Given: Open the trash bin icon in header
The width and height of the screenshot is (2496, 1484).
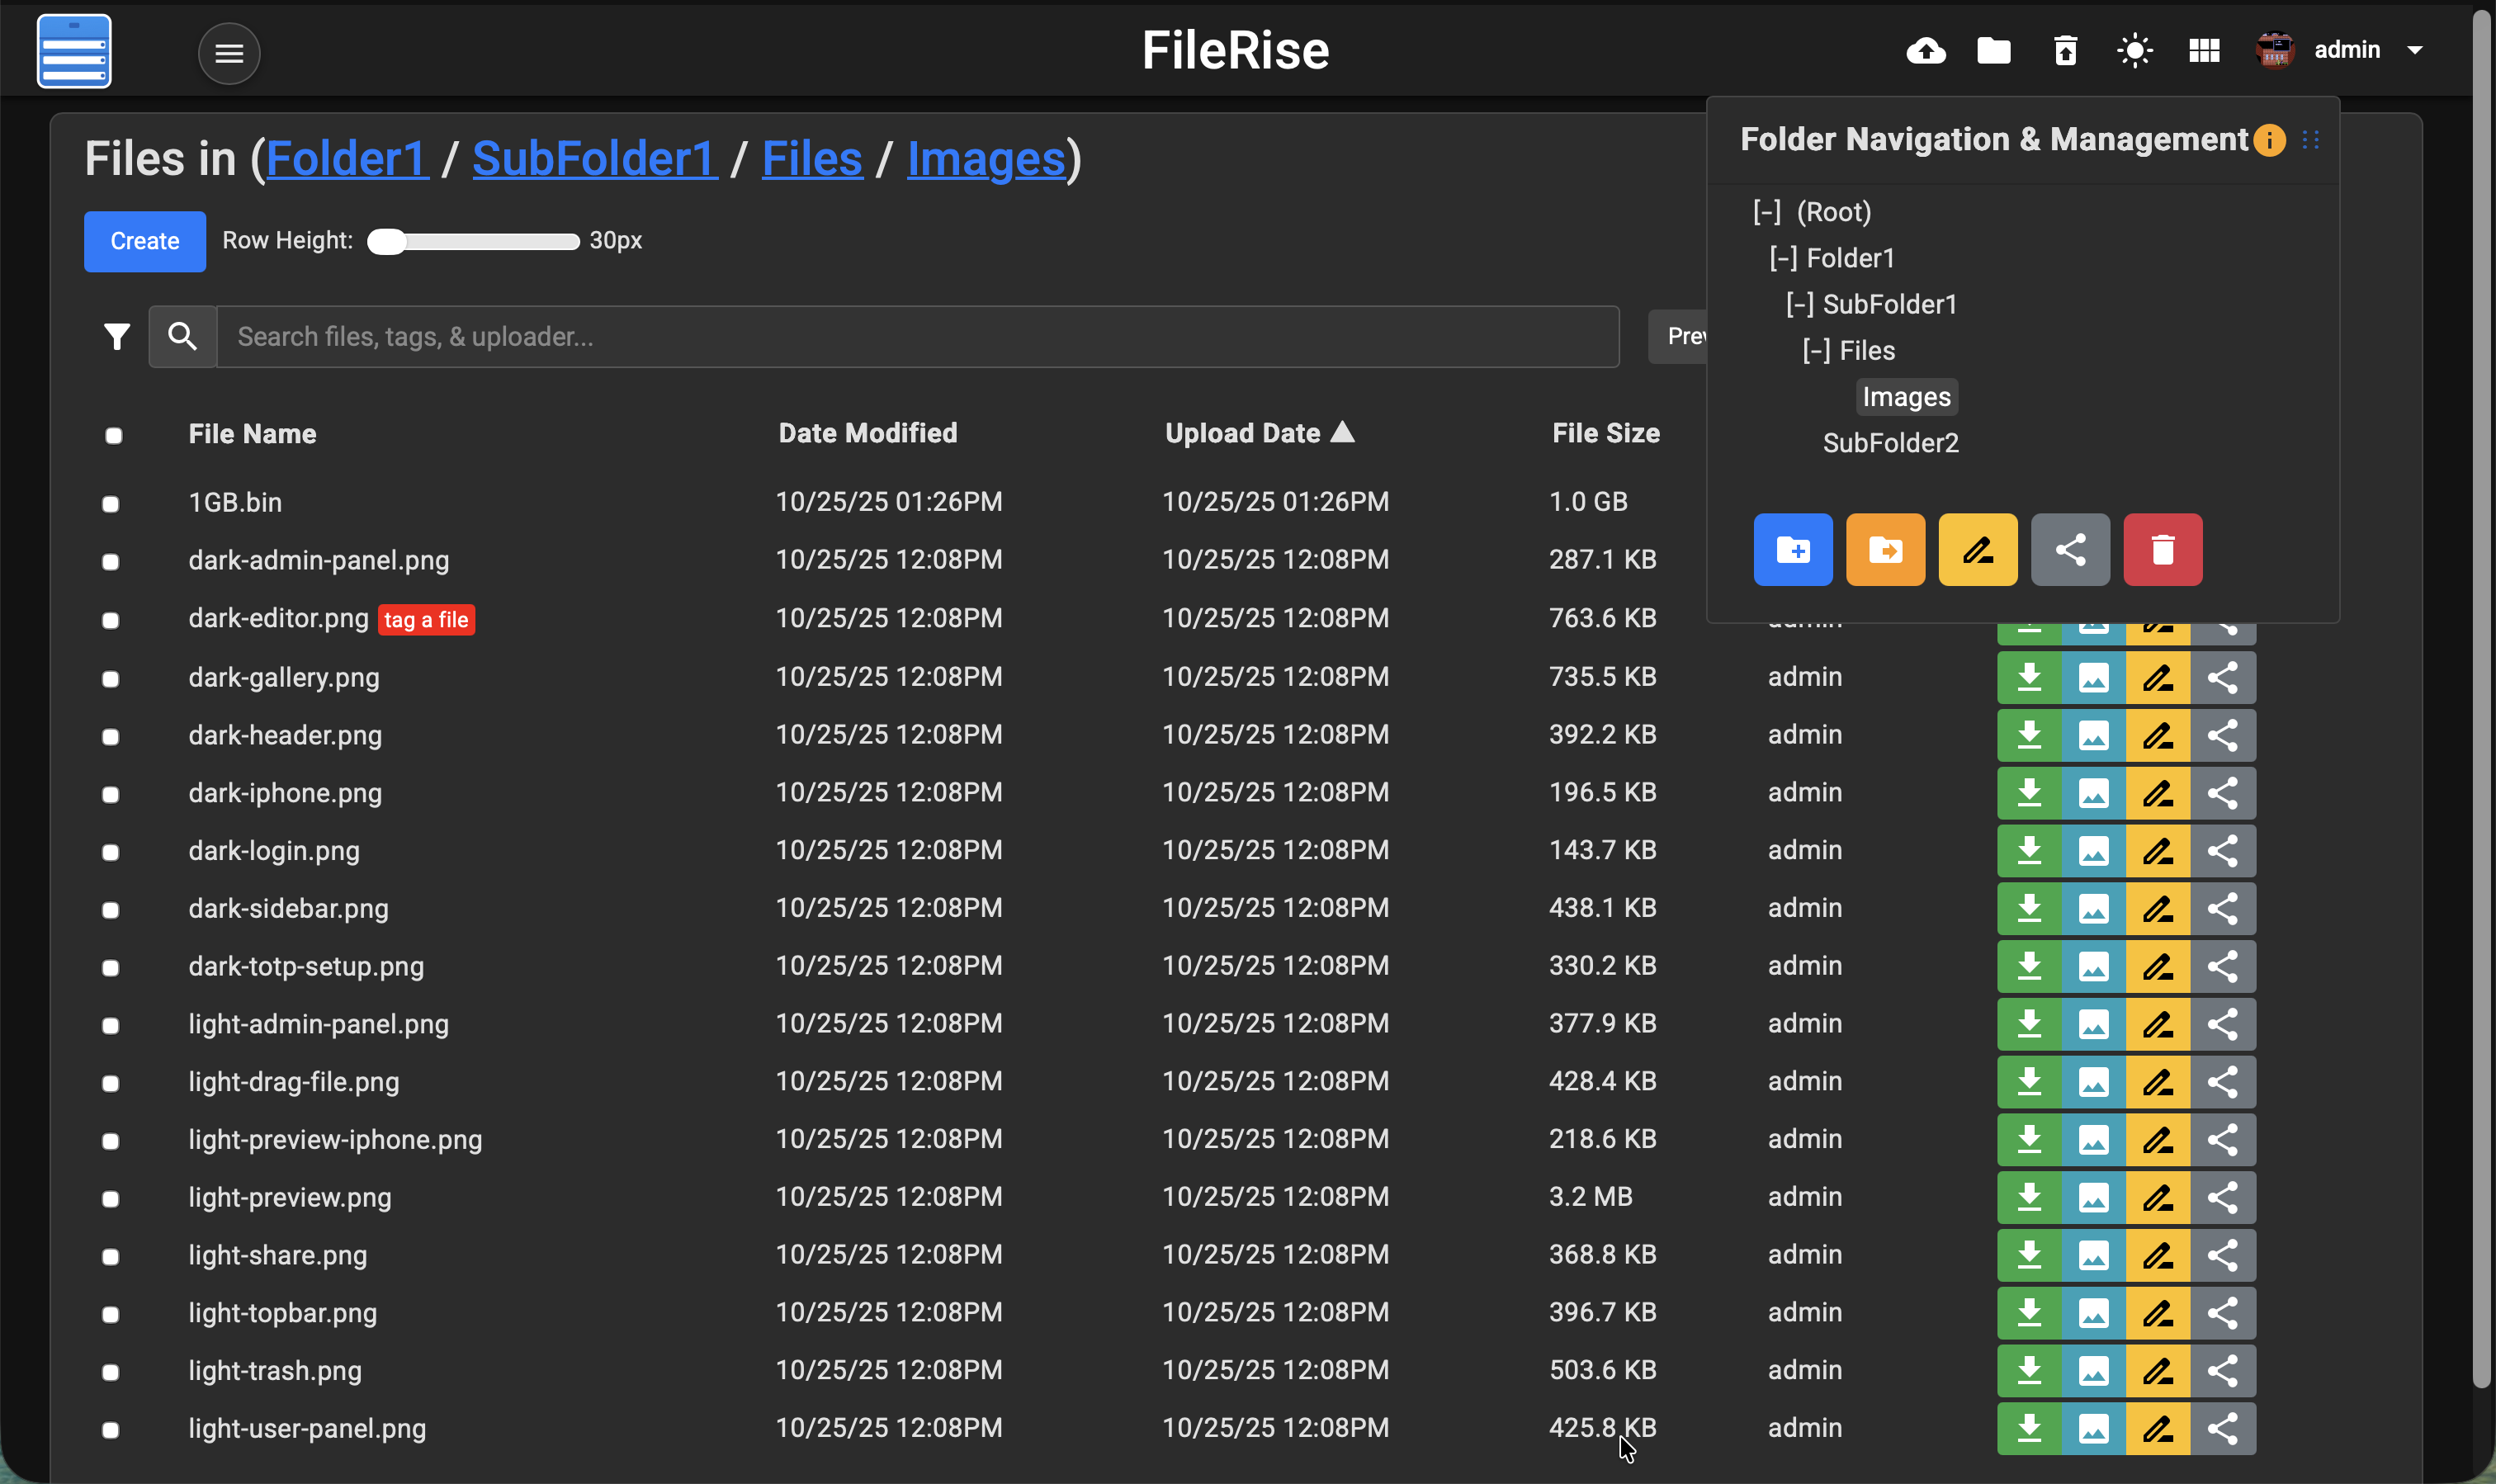Looking at the screenshot, I should [x=2065, y=51].
